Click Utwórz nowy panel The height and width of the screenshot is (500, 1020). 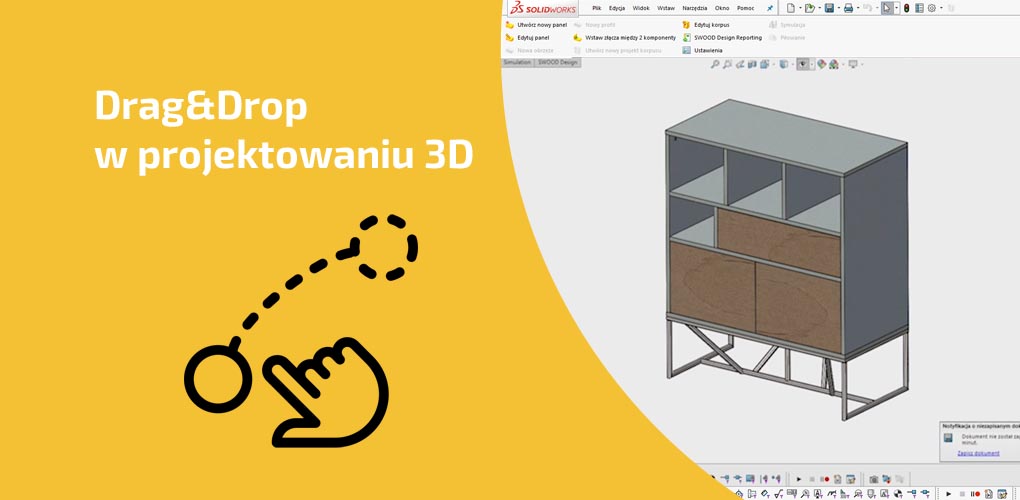click(536, 25)
